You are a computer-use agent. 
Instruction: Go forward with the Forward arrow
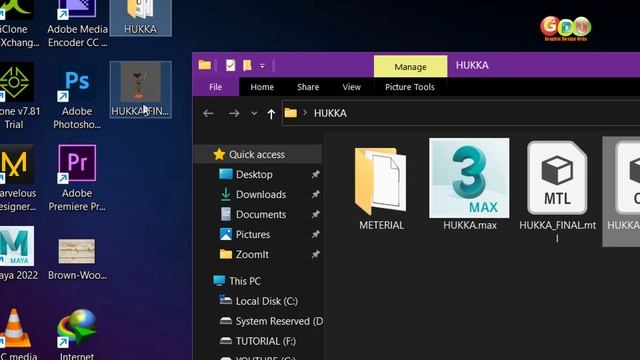pos(234,113)
